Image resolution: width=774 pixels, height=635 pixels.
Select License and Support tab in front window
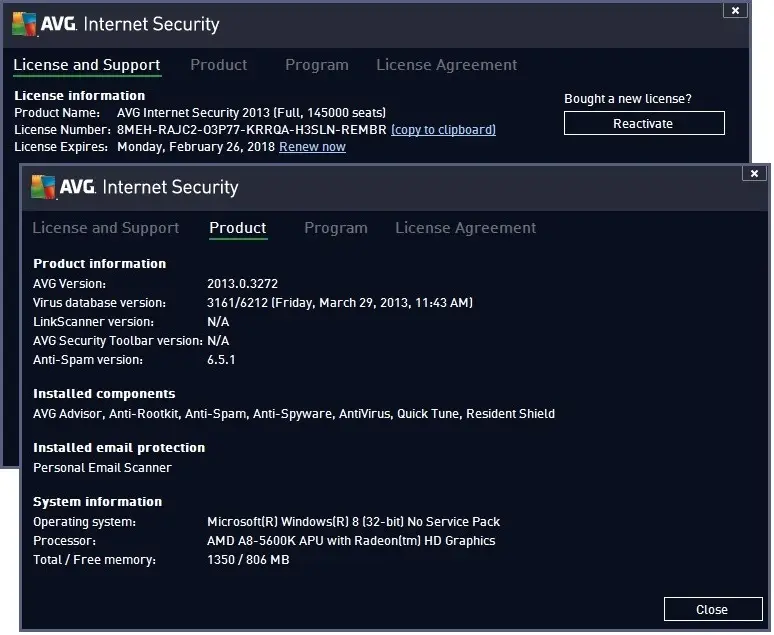pyautogui.click(x=106, y=228)
